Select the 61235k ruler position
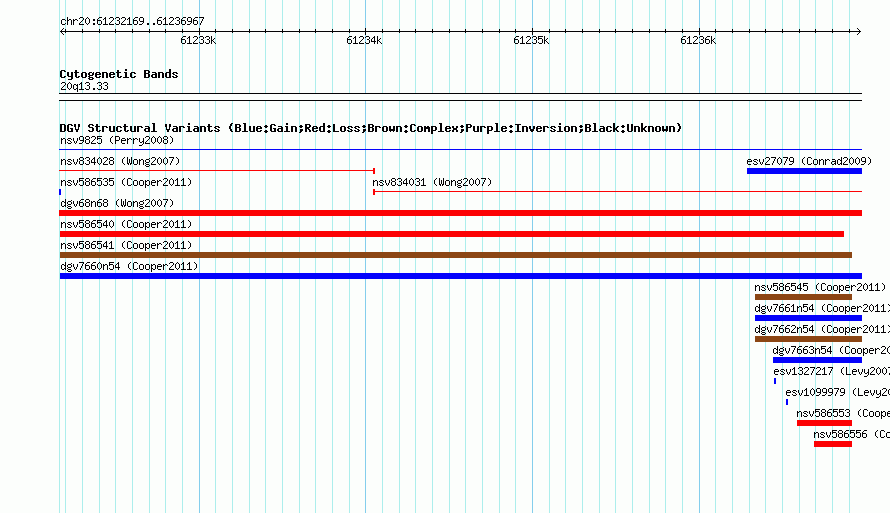The height and width of the screenshot is (513, 890). click(531, 40)
